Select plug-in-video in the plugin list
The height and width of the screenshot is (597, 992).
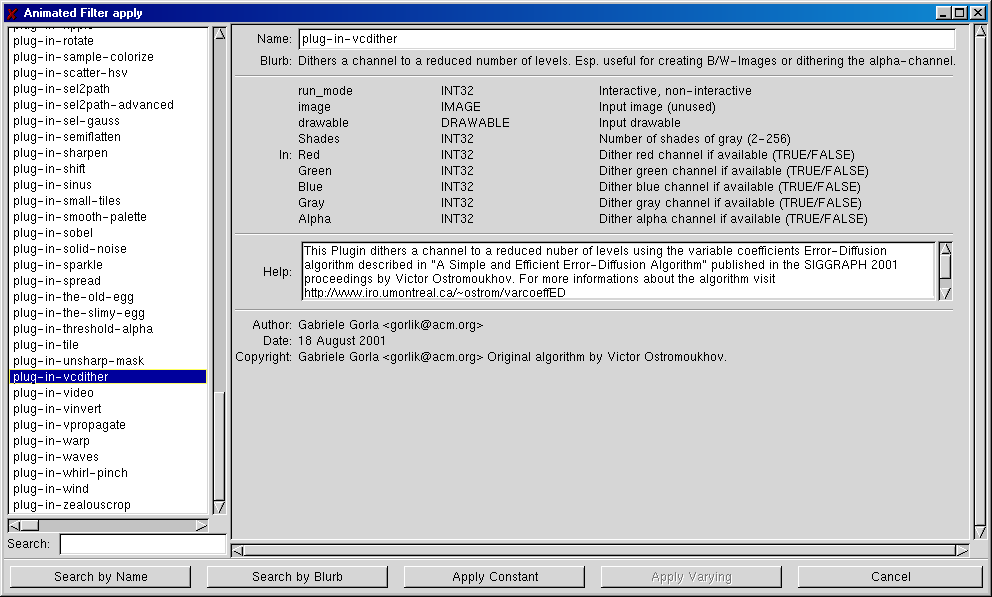[x=54, y=393]
